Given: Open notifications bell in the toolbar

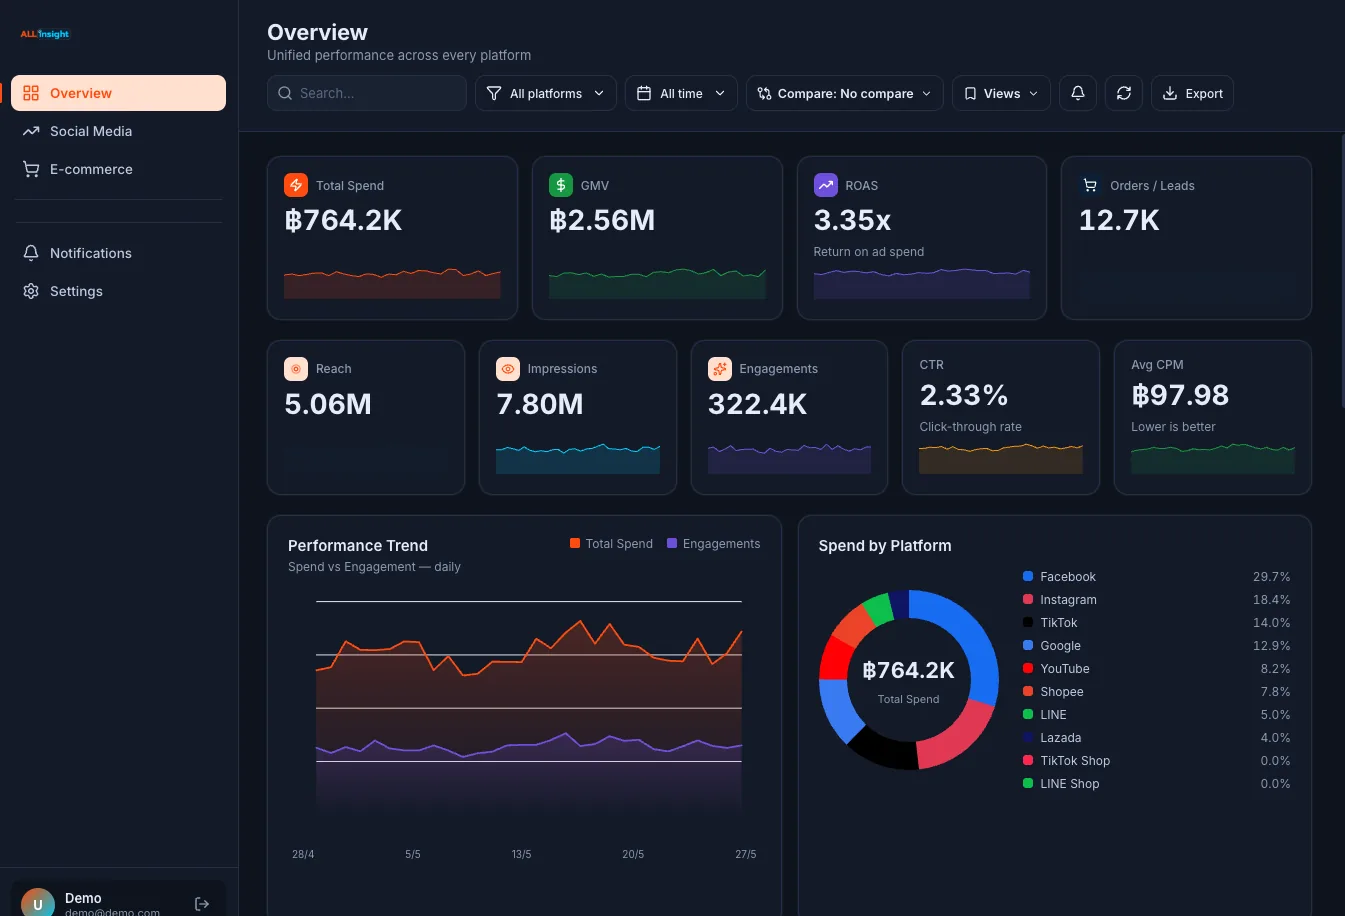Looking at the screenshot, I should pyautogui.click(x=1078, y=93).
